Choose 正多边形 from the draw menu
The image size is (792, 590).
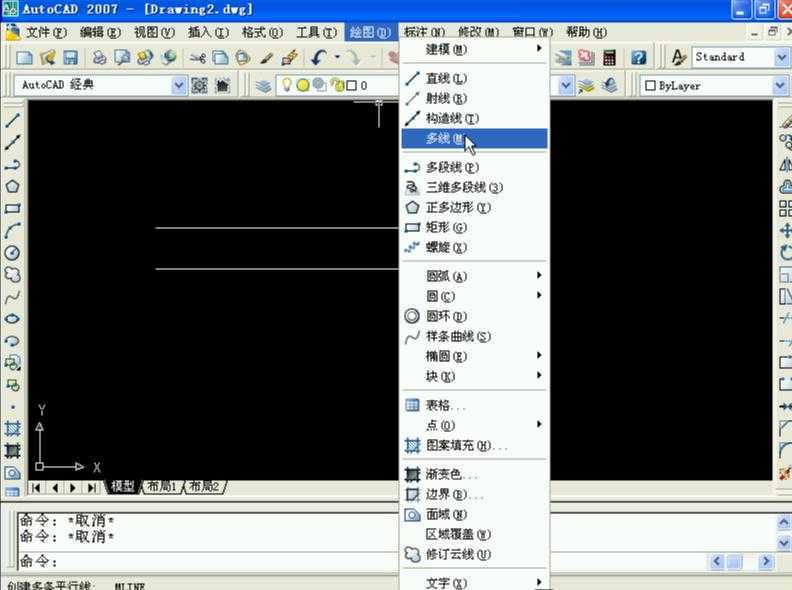pos(474,207)
